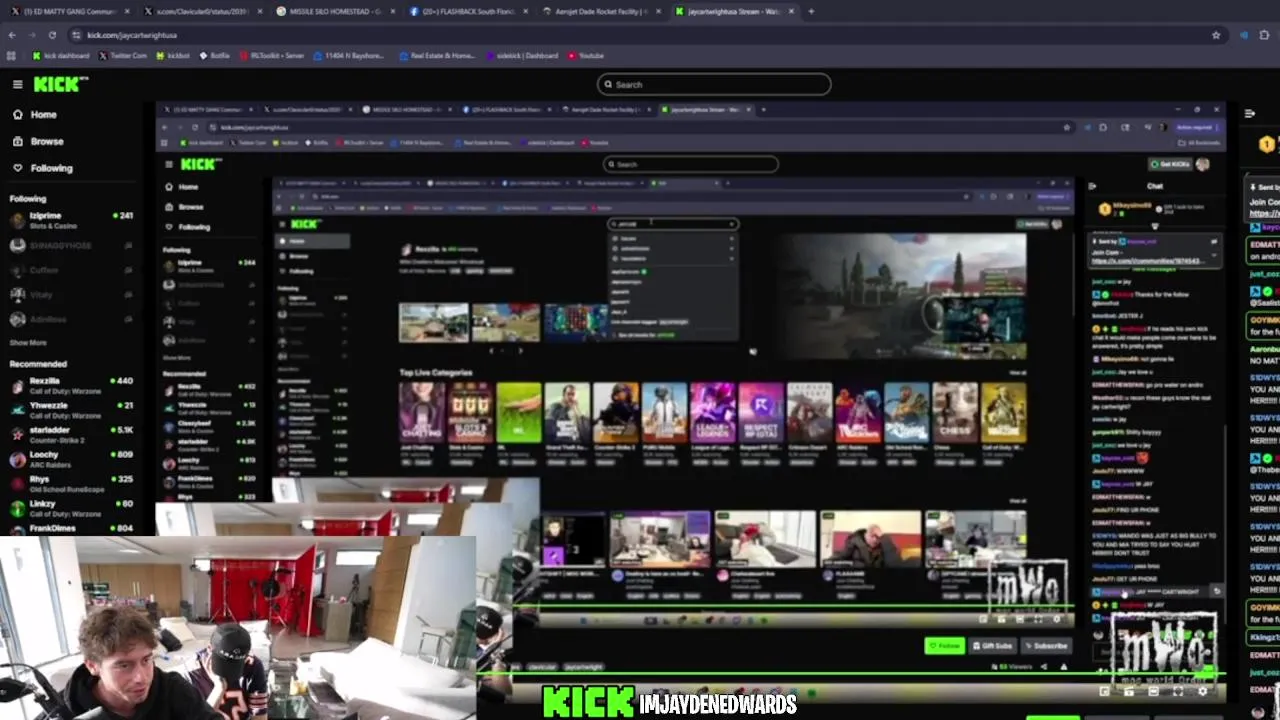
Task: Go to Home in Kick sidebar
Action: click(35, 115)
